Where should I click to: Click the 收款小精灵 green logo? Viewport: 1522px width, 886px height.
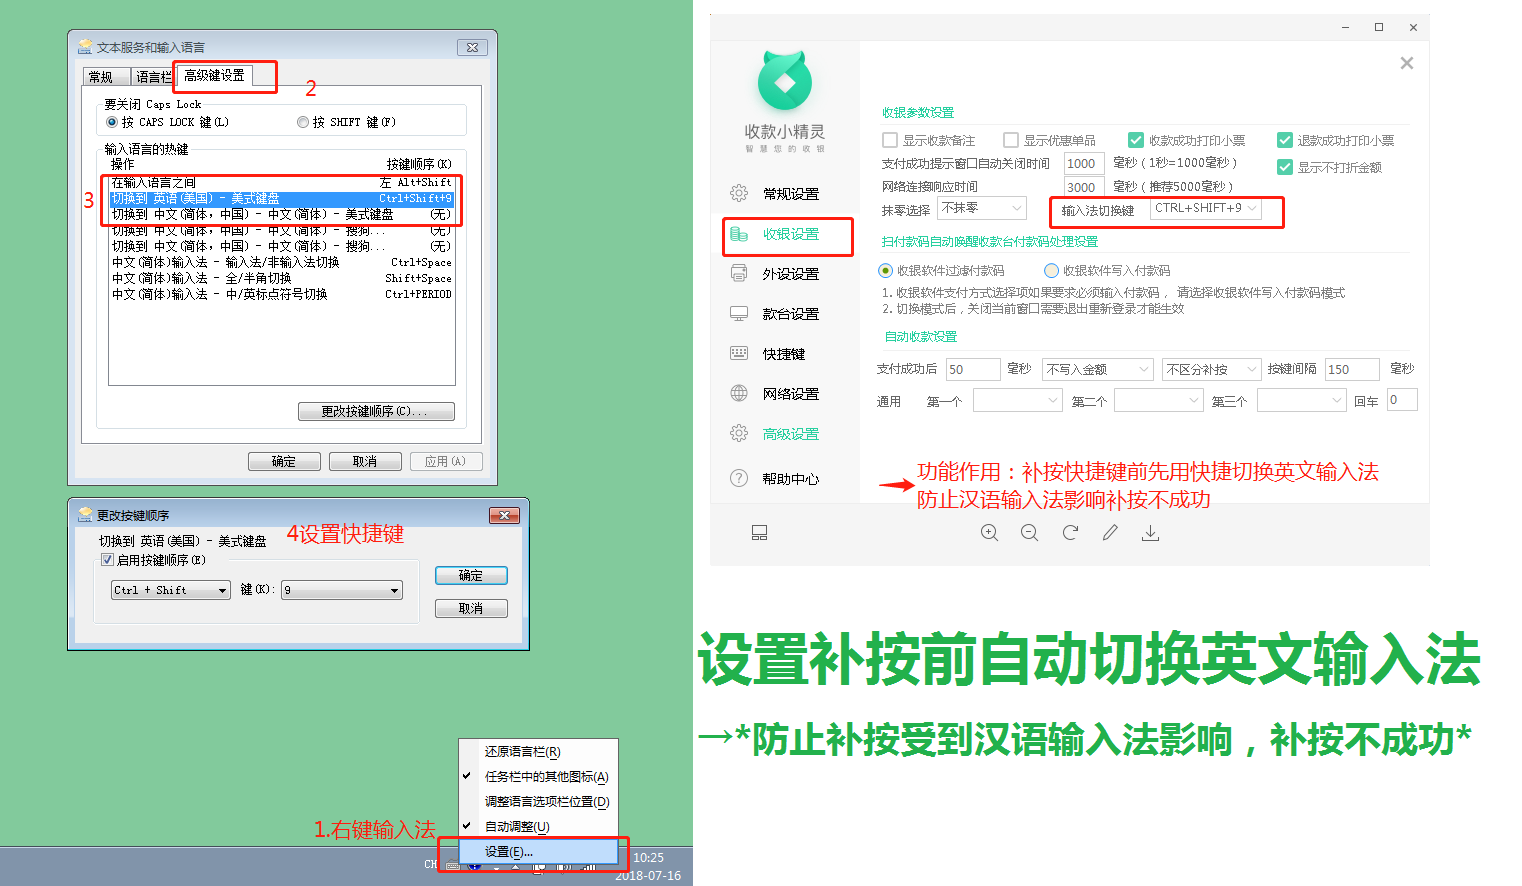pyautogui.click(x=785, y=82)
